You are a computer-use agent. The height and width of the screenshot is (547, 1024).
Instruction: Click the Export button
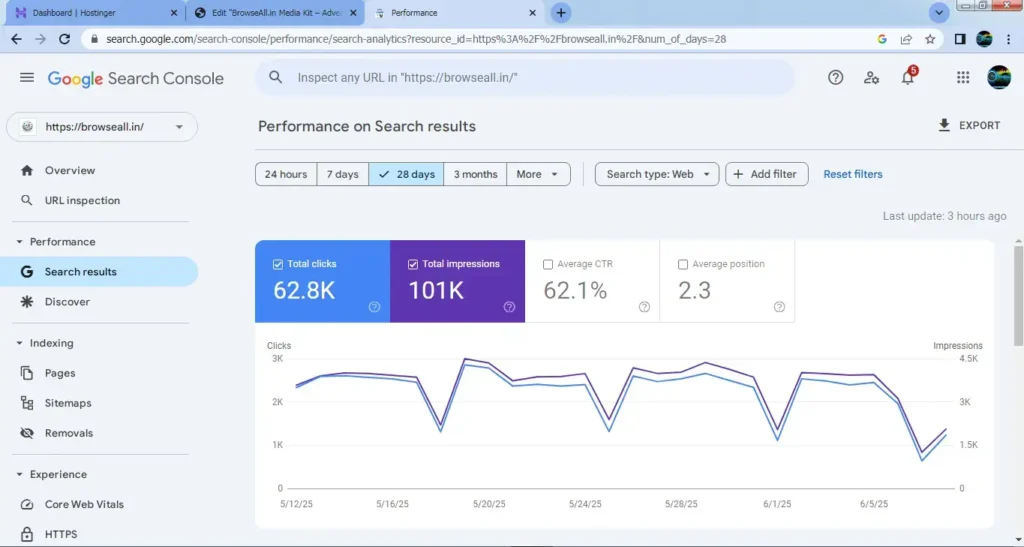tap(969, 125)
